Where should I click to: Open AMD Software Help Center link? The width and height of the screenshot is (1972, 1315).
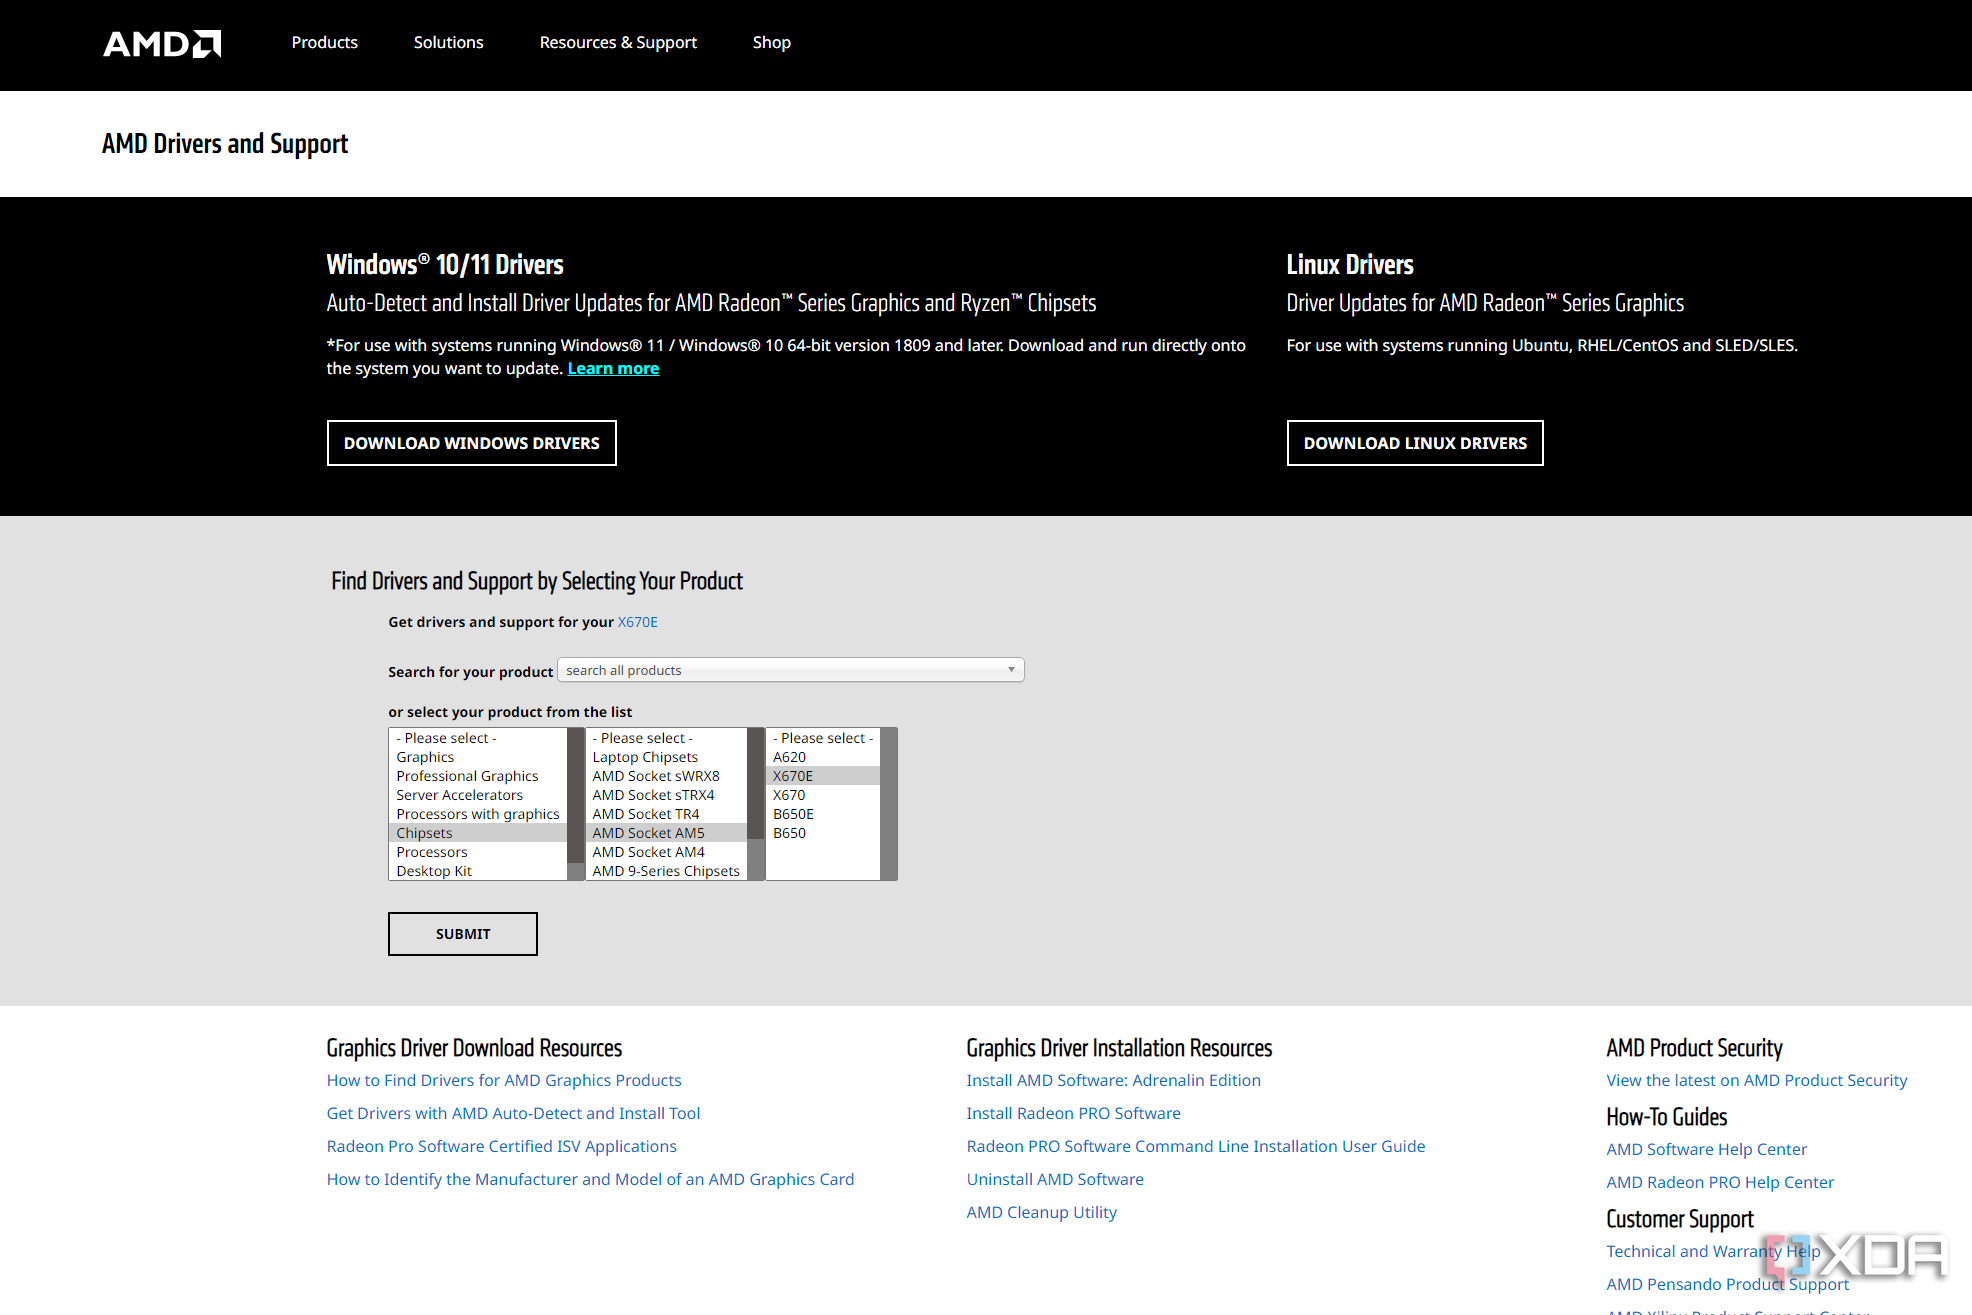point(1706,1149)
